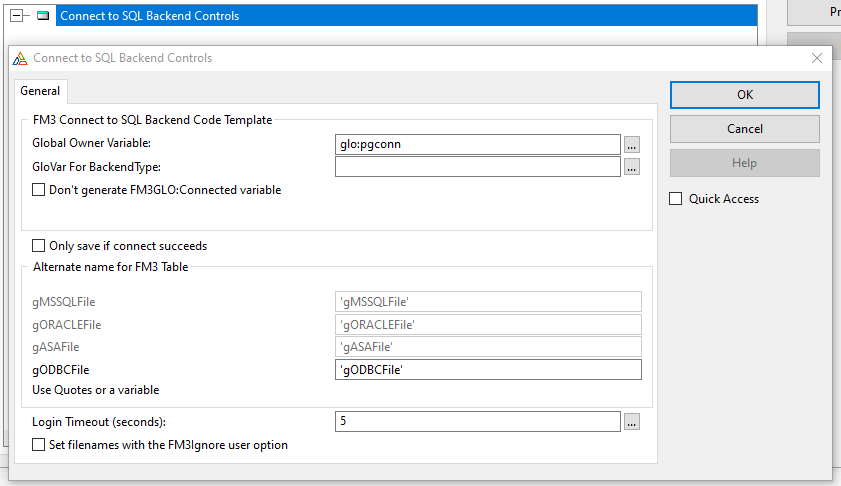Check Only save if connect succeeds
841x486 pixels.
point(39,246)
